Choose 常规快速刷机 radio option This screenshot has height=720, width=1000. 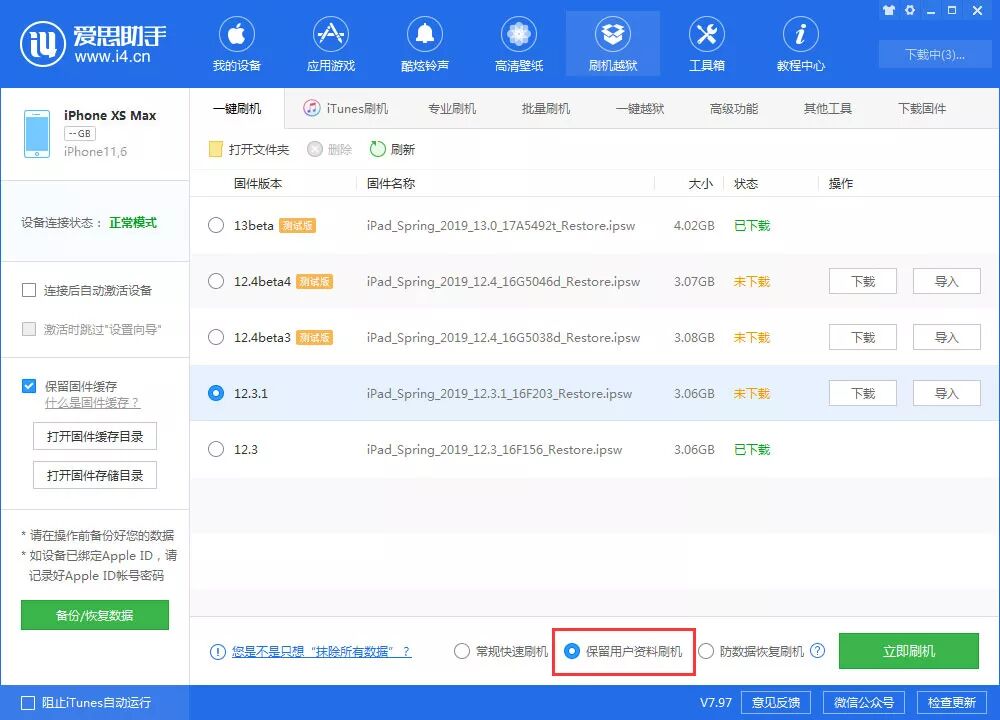pyautogui.click(x=462, y=651)
